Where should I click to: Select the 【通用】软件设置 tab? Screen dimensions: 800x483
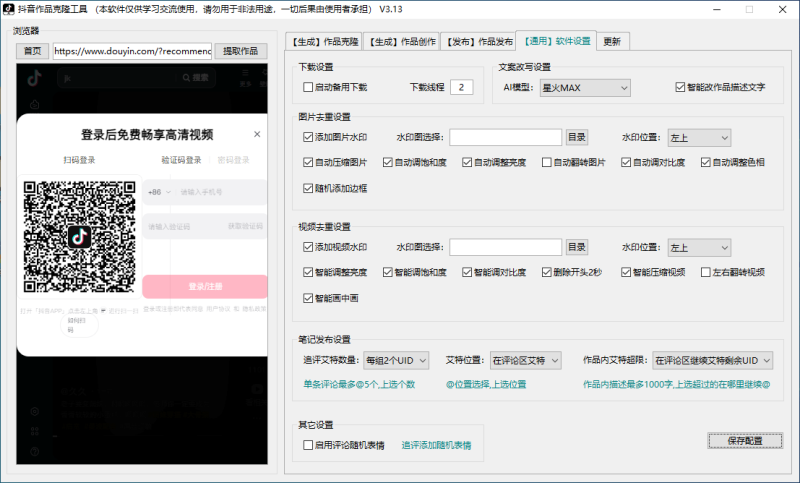point(557,41)
